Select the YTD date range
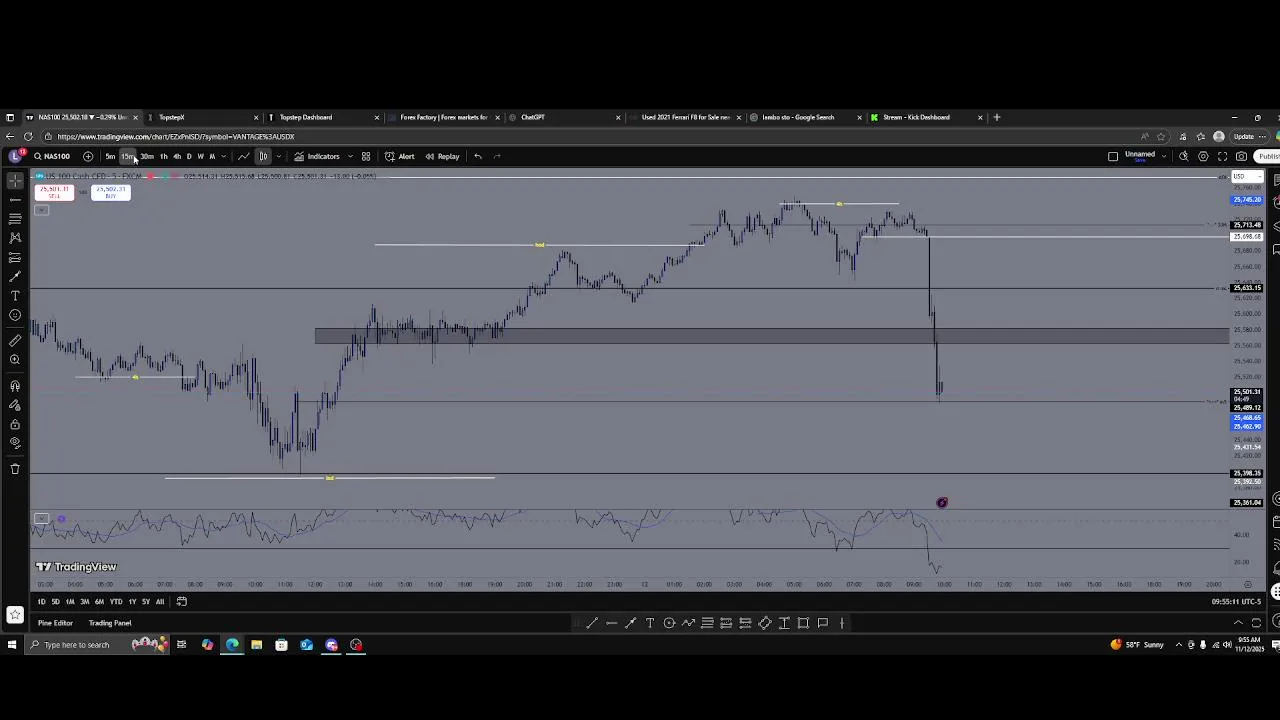This screenshot has height=720, width=1280. pos(116,602)
